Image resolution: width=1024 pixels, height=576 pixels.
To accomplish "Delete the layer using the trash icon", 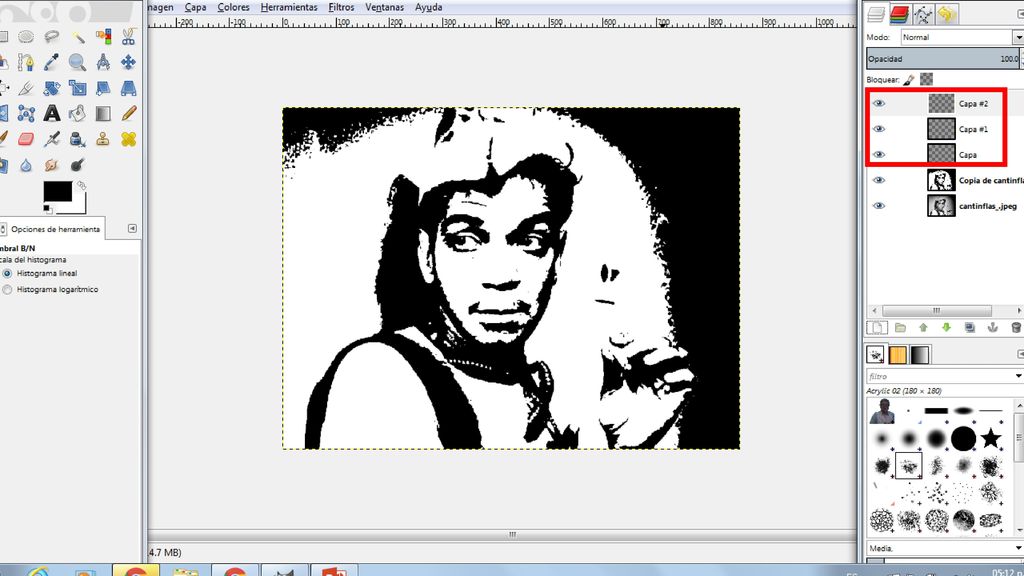I will [1016, 328].
